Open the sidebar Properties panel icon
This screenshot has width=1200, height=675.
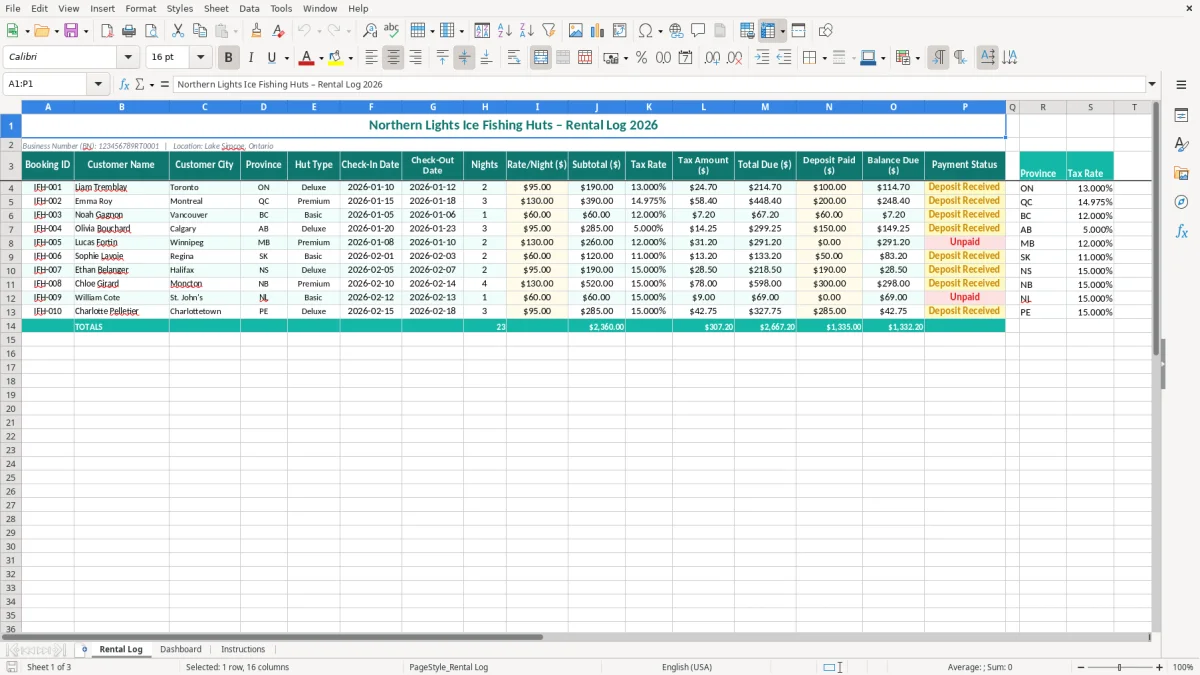(1181, 115)
